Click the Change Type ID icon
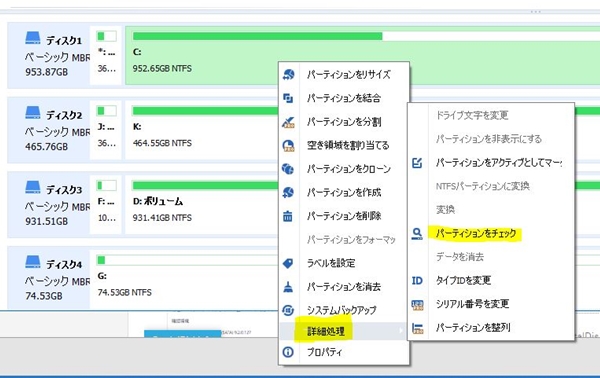The height and width of the screenshot is (378, 600). 417,280
